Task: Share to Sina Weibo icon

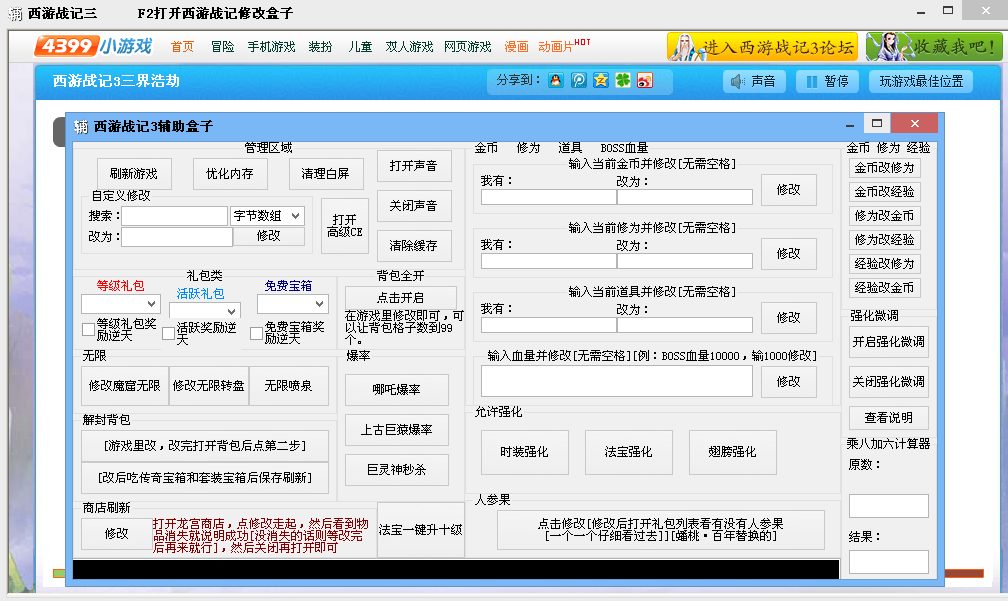Action: pos(645,80)
